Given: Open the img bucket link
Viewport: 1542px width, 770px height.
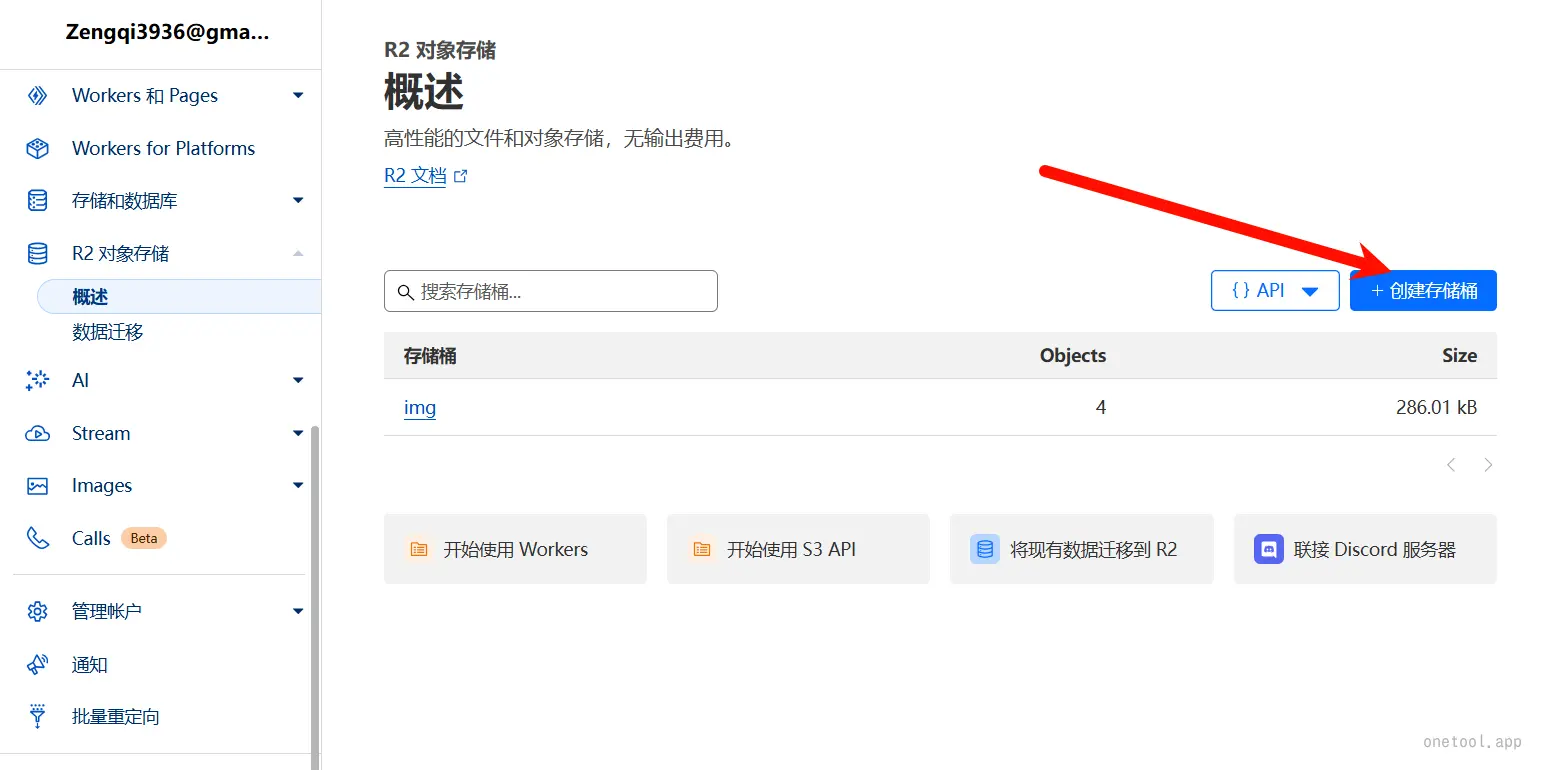Looking at the screenshot, I should tap(420, 408).
